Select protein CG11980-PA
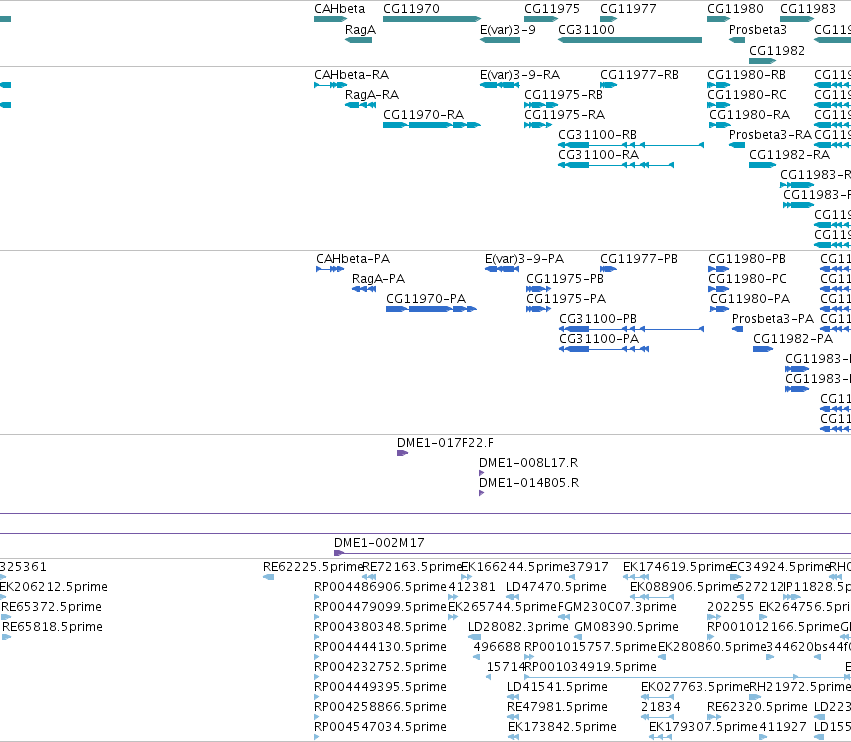Viewport: 851px width, 742px height. 720,309
